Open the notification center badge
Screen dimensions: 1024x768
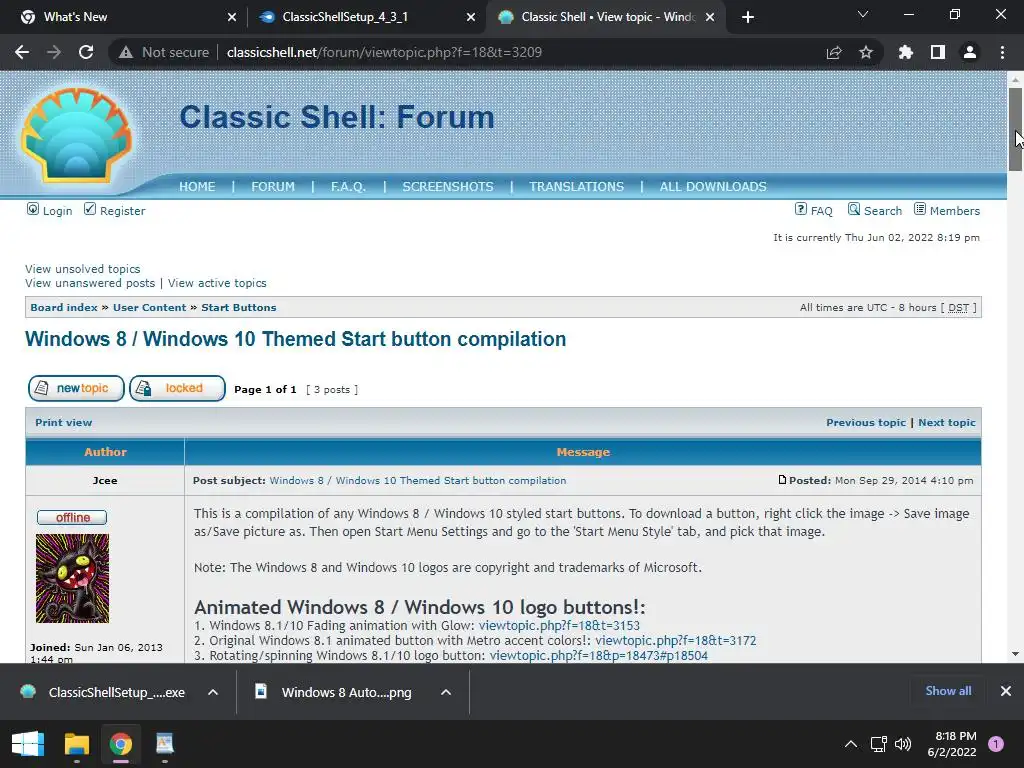tap(996, 744)
